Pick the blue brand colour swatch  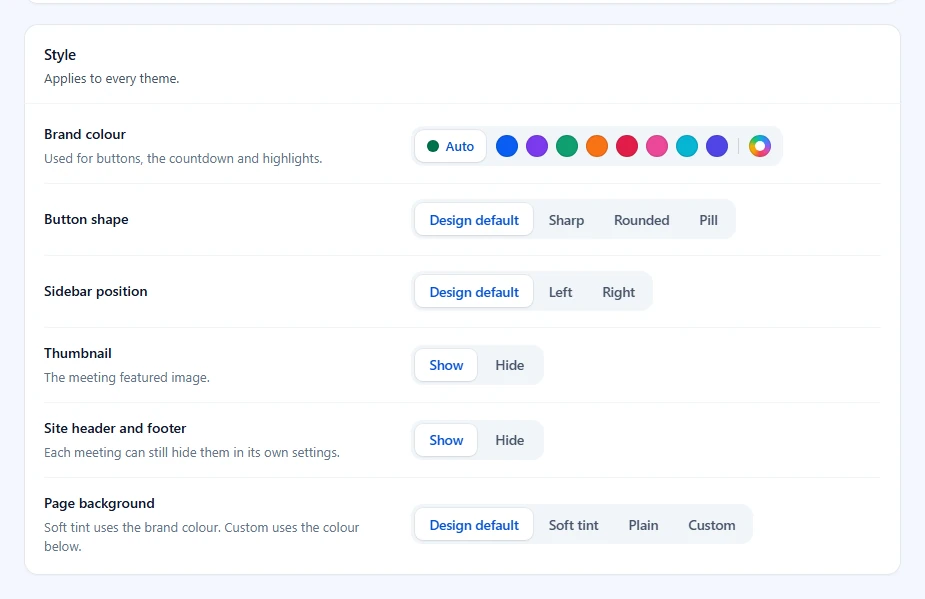[x=507, y=146]
